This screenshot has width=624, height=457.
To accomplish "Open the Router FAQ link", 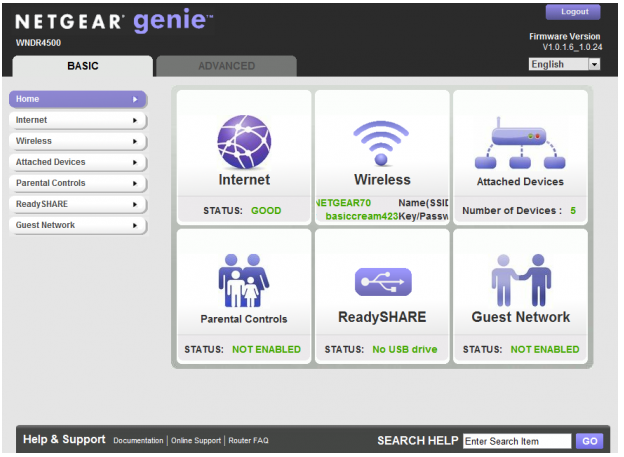I will (x=248, y=441).
